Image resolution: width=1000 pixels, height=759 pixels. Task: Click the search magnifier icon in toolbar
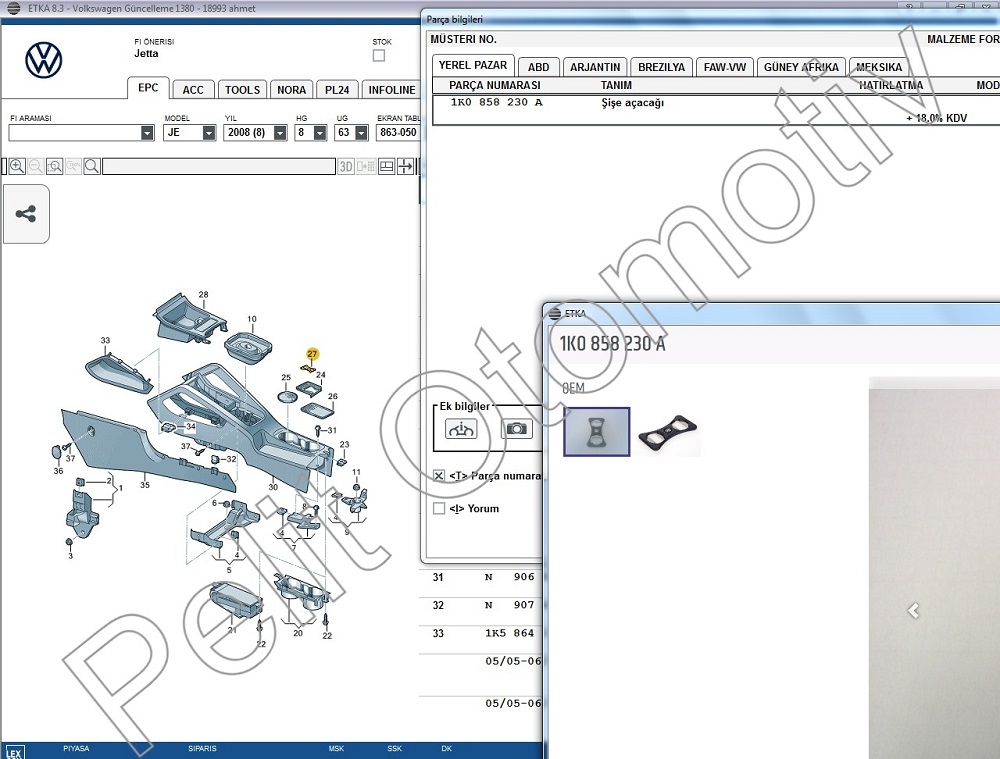coord(92,166)
